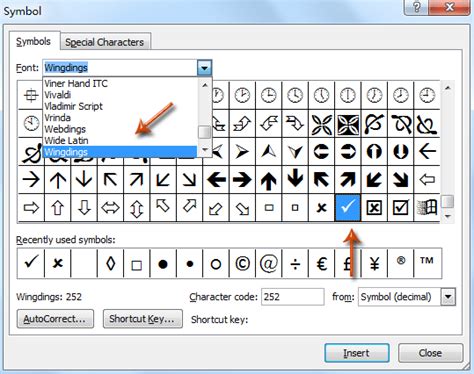Switch to the Special Characters tab
Viewport: 474px width, 374px height.
coord(105,42)
